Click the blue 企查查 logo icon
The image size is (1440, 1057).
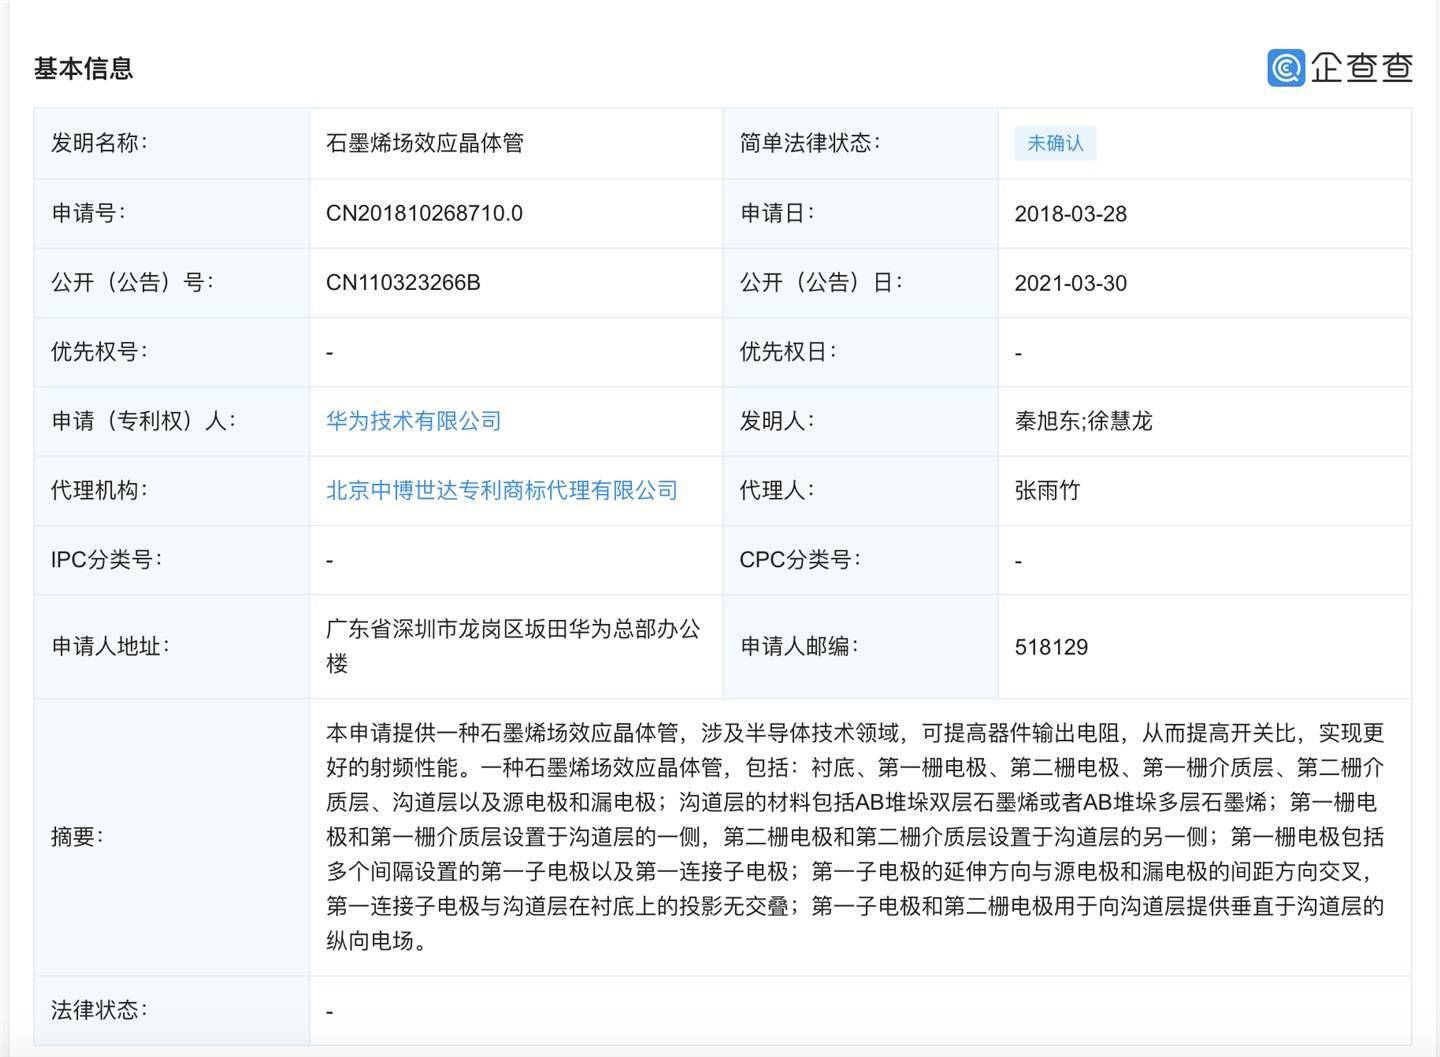1286,69
